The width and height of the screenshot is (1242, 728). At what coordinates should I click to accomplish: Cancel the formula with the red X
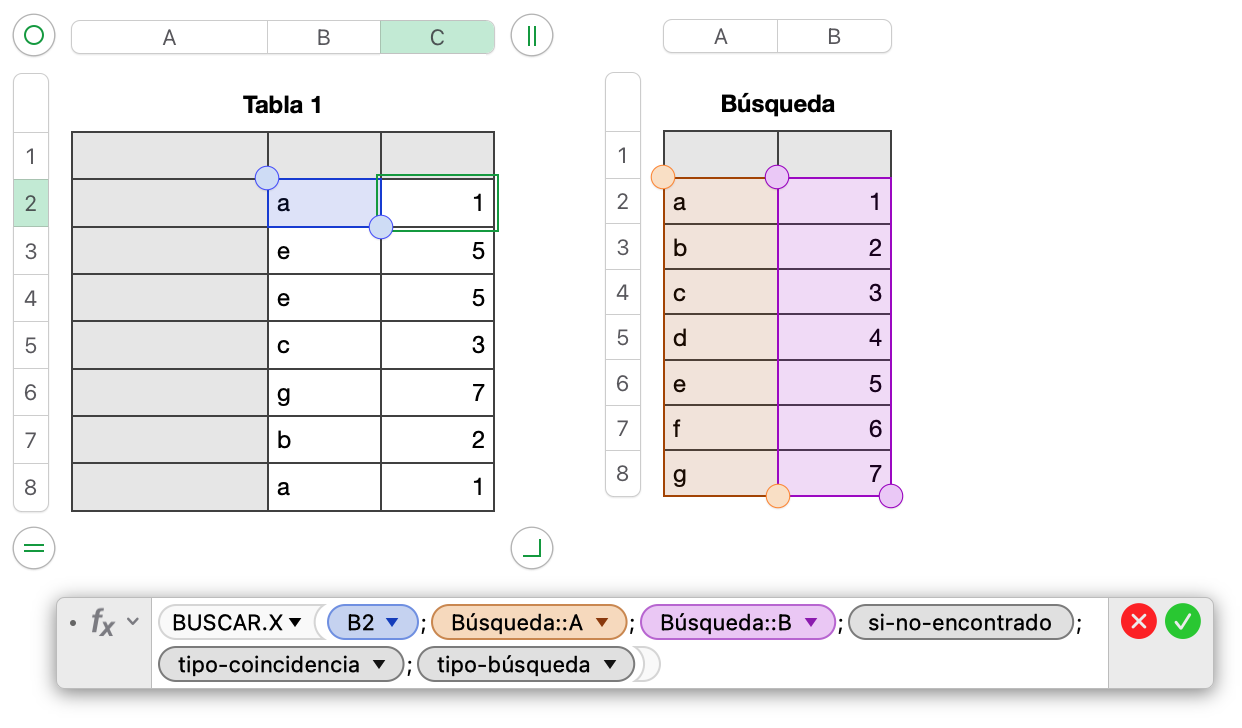(x=1138, y=622)
